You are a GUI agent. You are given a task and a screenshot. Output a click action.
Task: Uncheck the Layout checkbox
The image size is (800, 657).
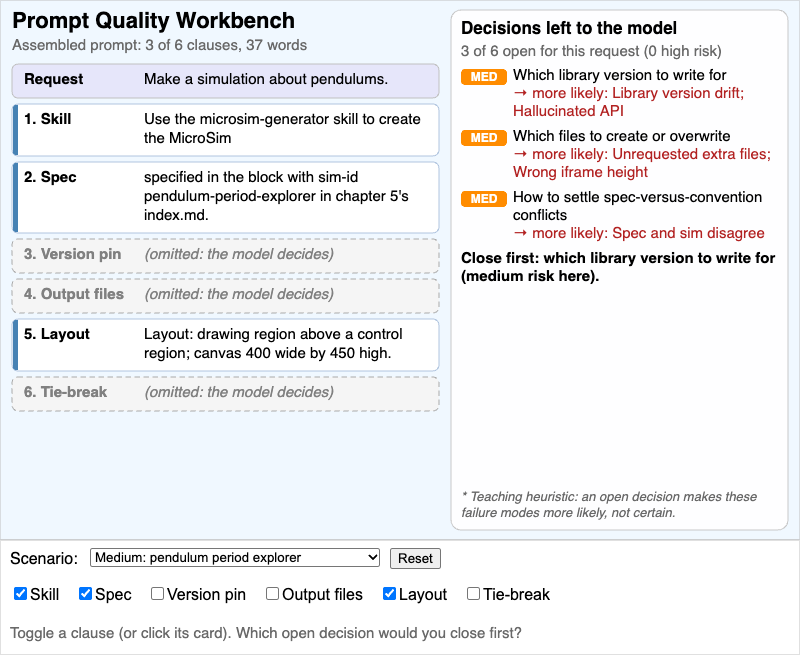[389, 594]
